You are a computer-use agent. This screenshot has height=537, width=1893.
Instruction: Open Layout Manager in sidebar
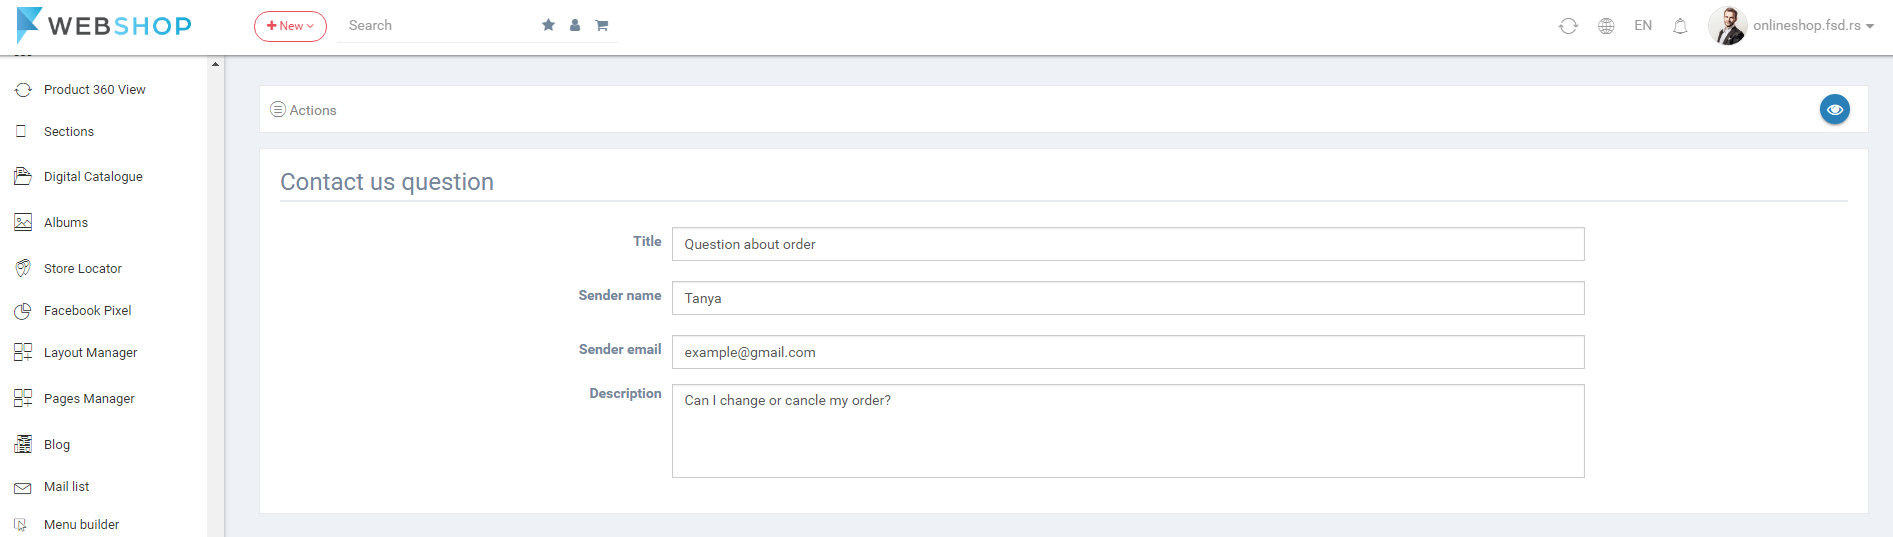point(90,353)
